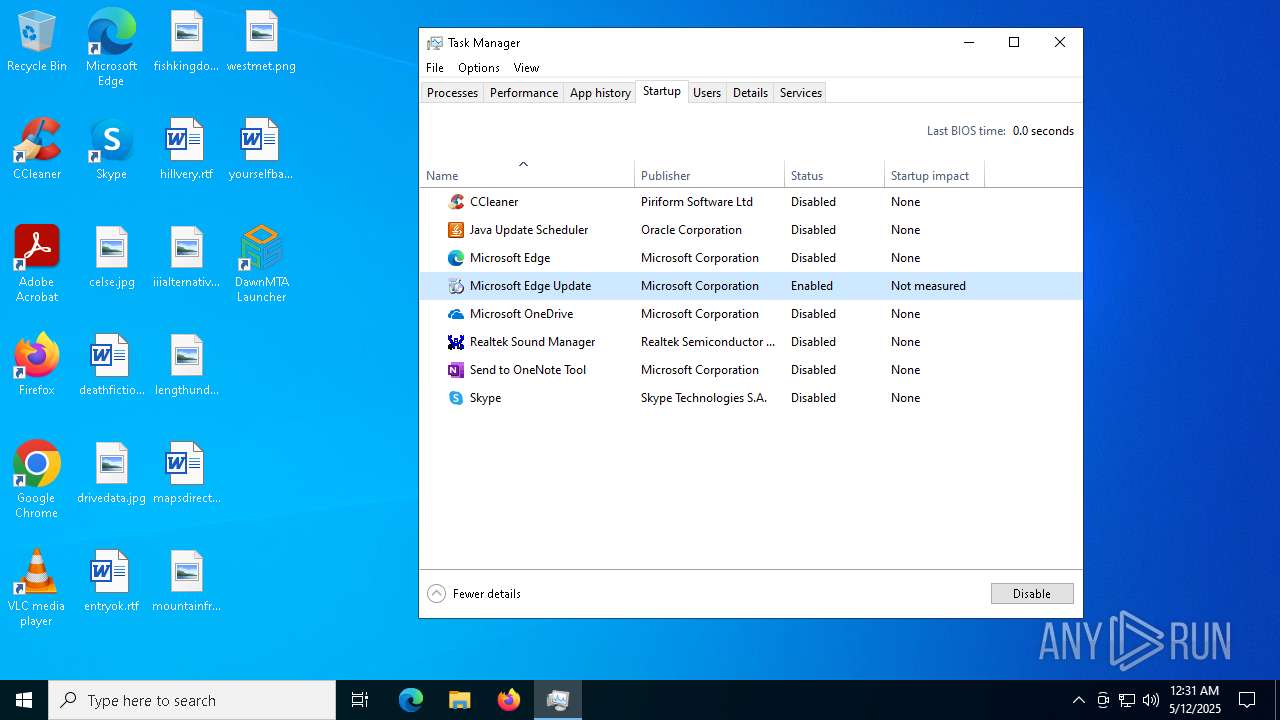This screenshot has width=1280, height=720.
Task: Open the View menu in Task Manager
Action: click(526, 68)
